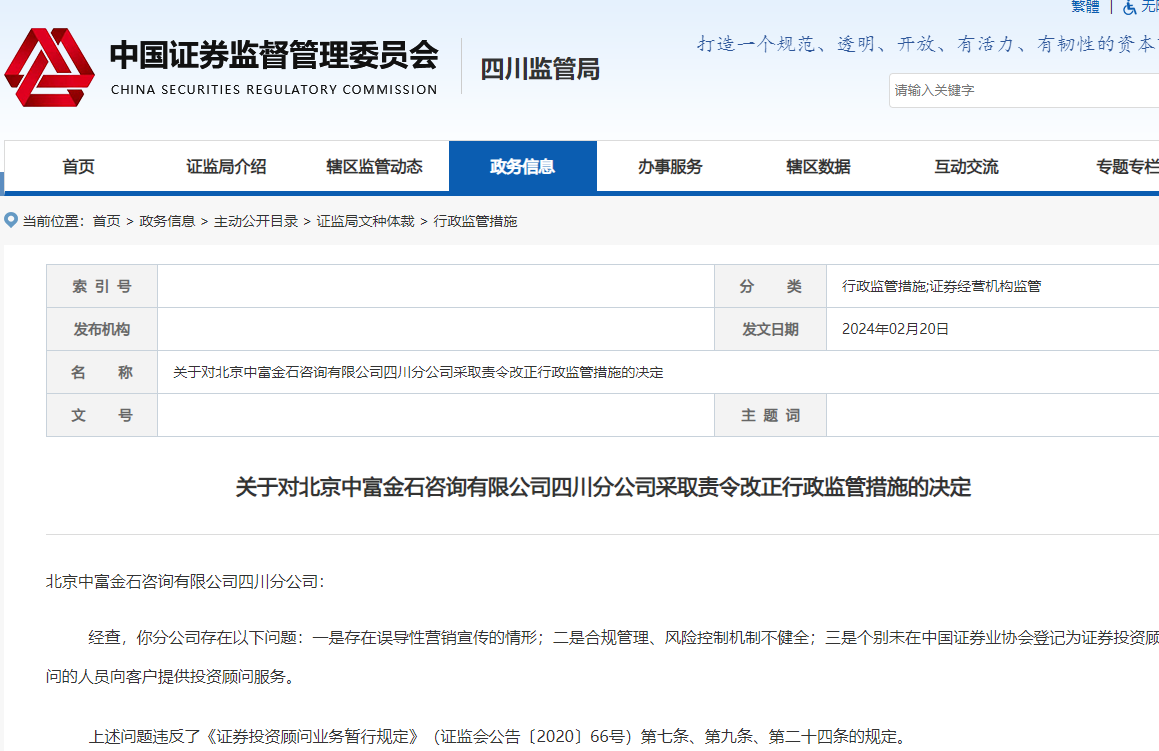Click the 请输入关键字 search field
This screenshot has width=1159, height=751.
click(x=1024, y=90)
